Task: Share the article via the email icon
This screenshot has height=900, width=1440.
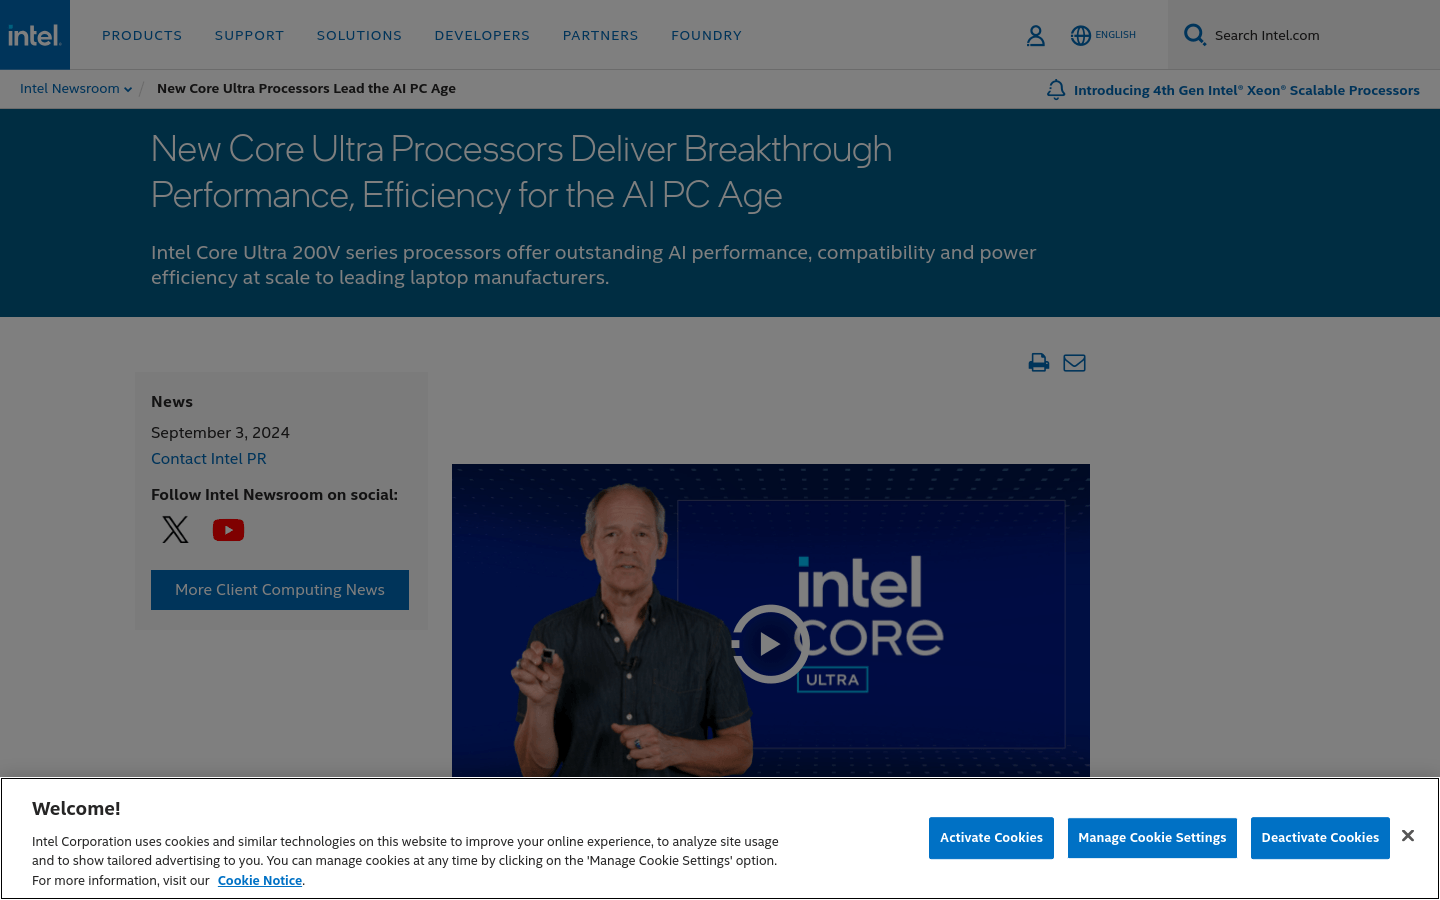Action: coord(1075,363)
